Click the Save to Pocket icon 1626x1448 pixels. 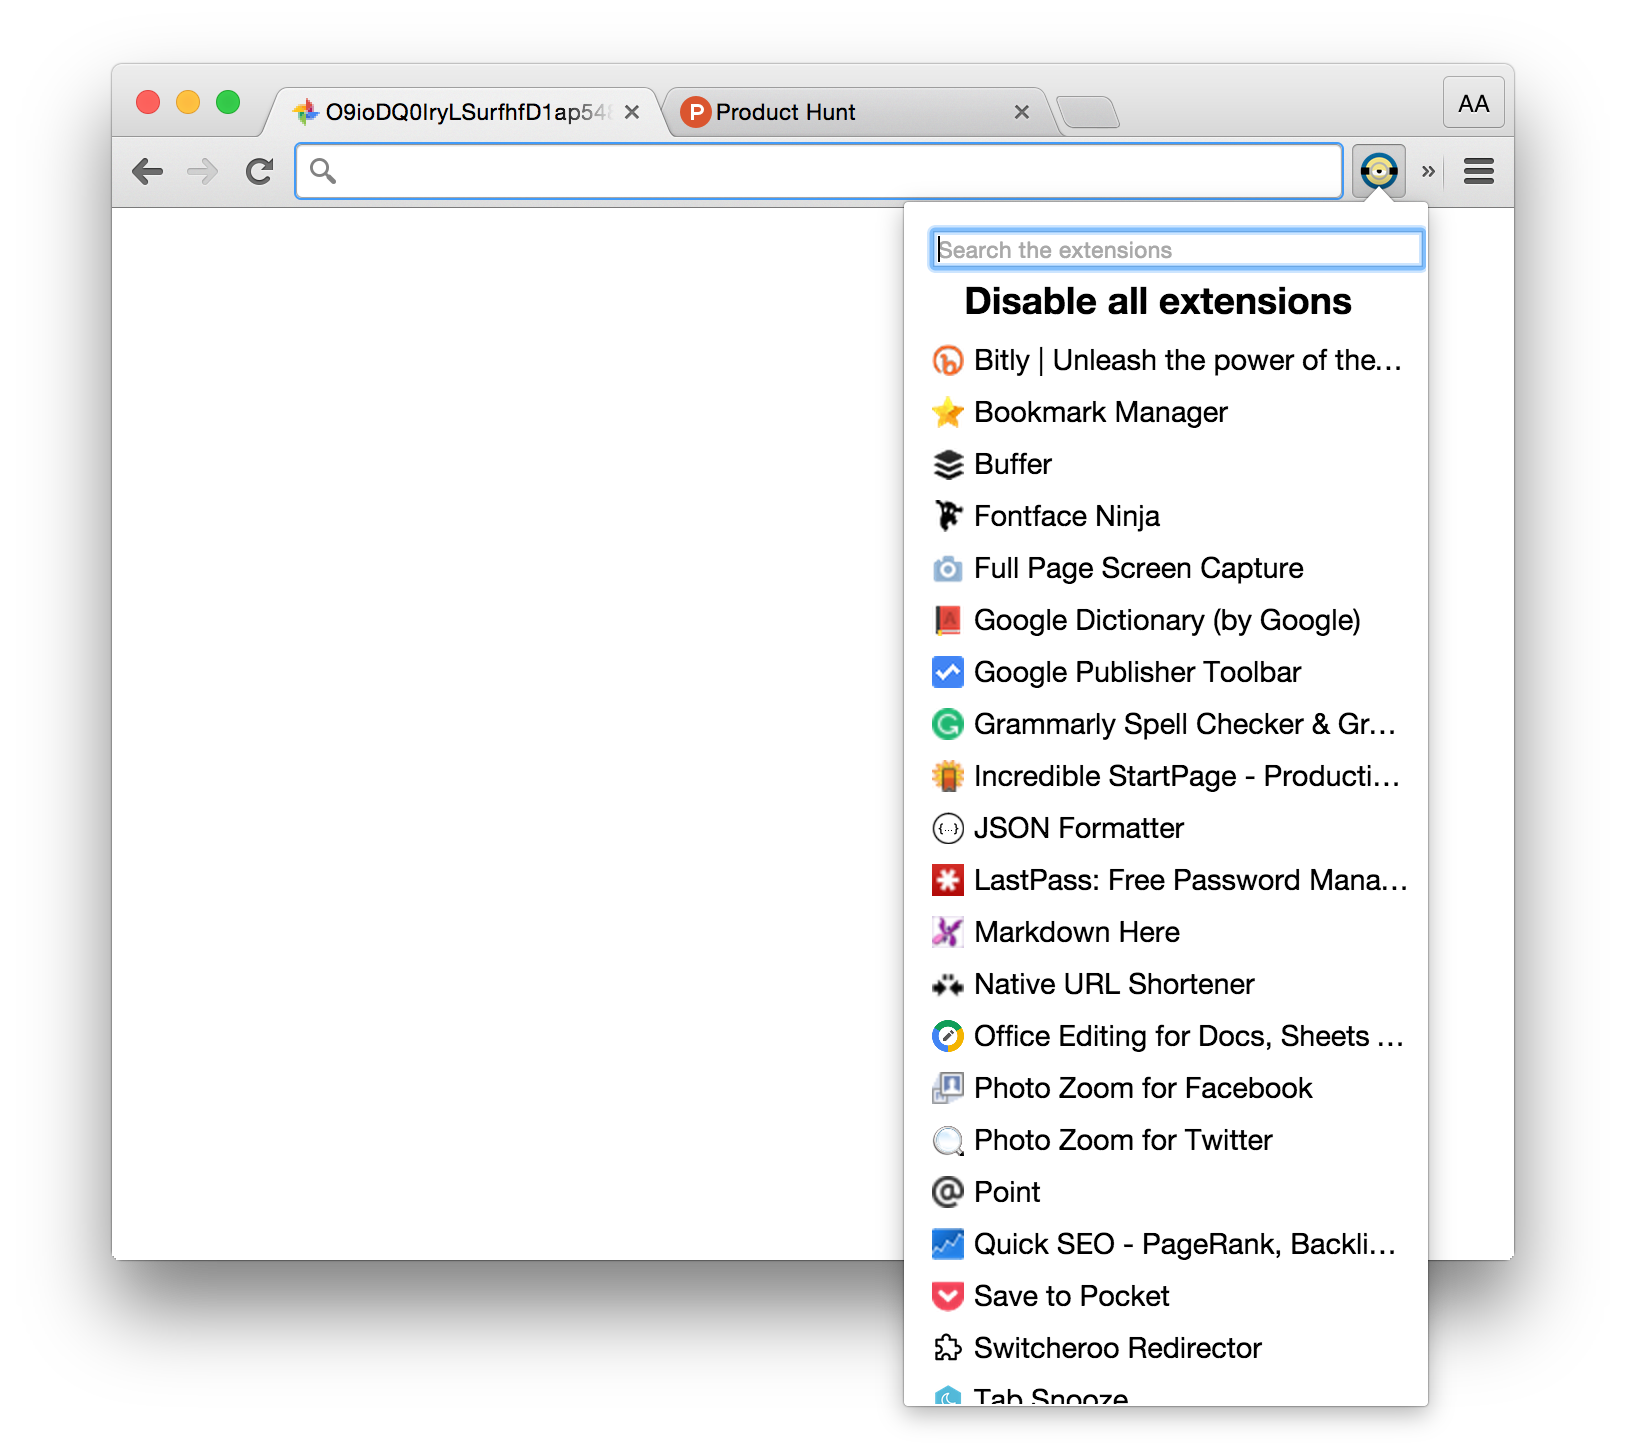947,1296
